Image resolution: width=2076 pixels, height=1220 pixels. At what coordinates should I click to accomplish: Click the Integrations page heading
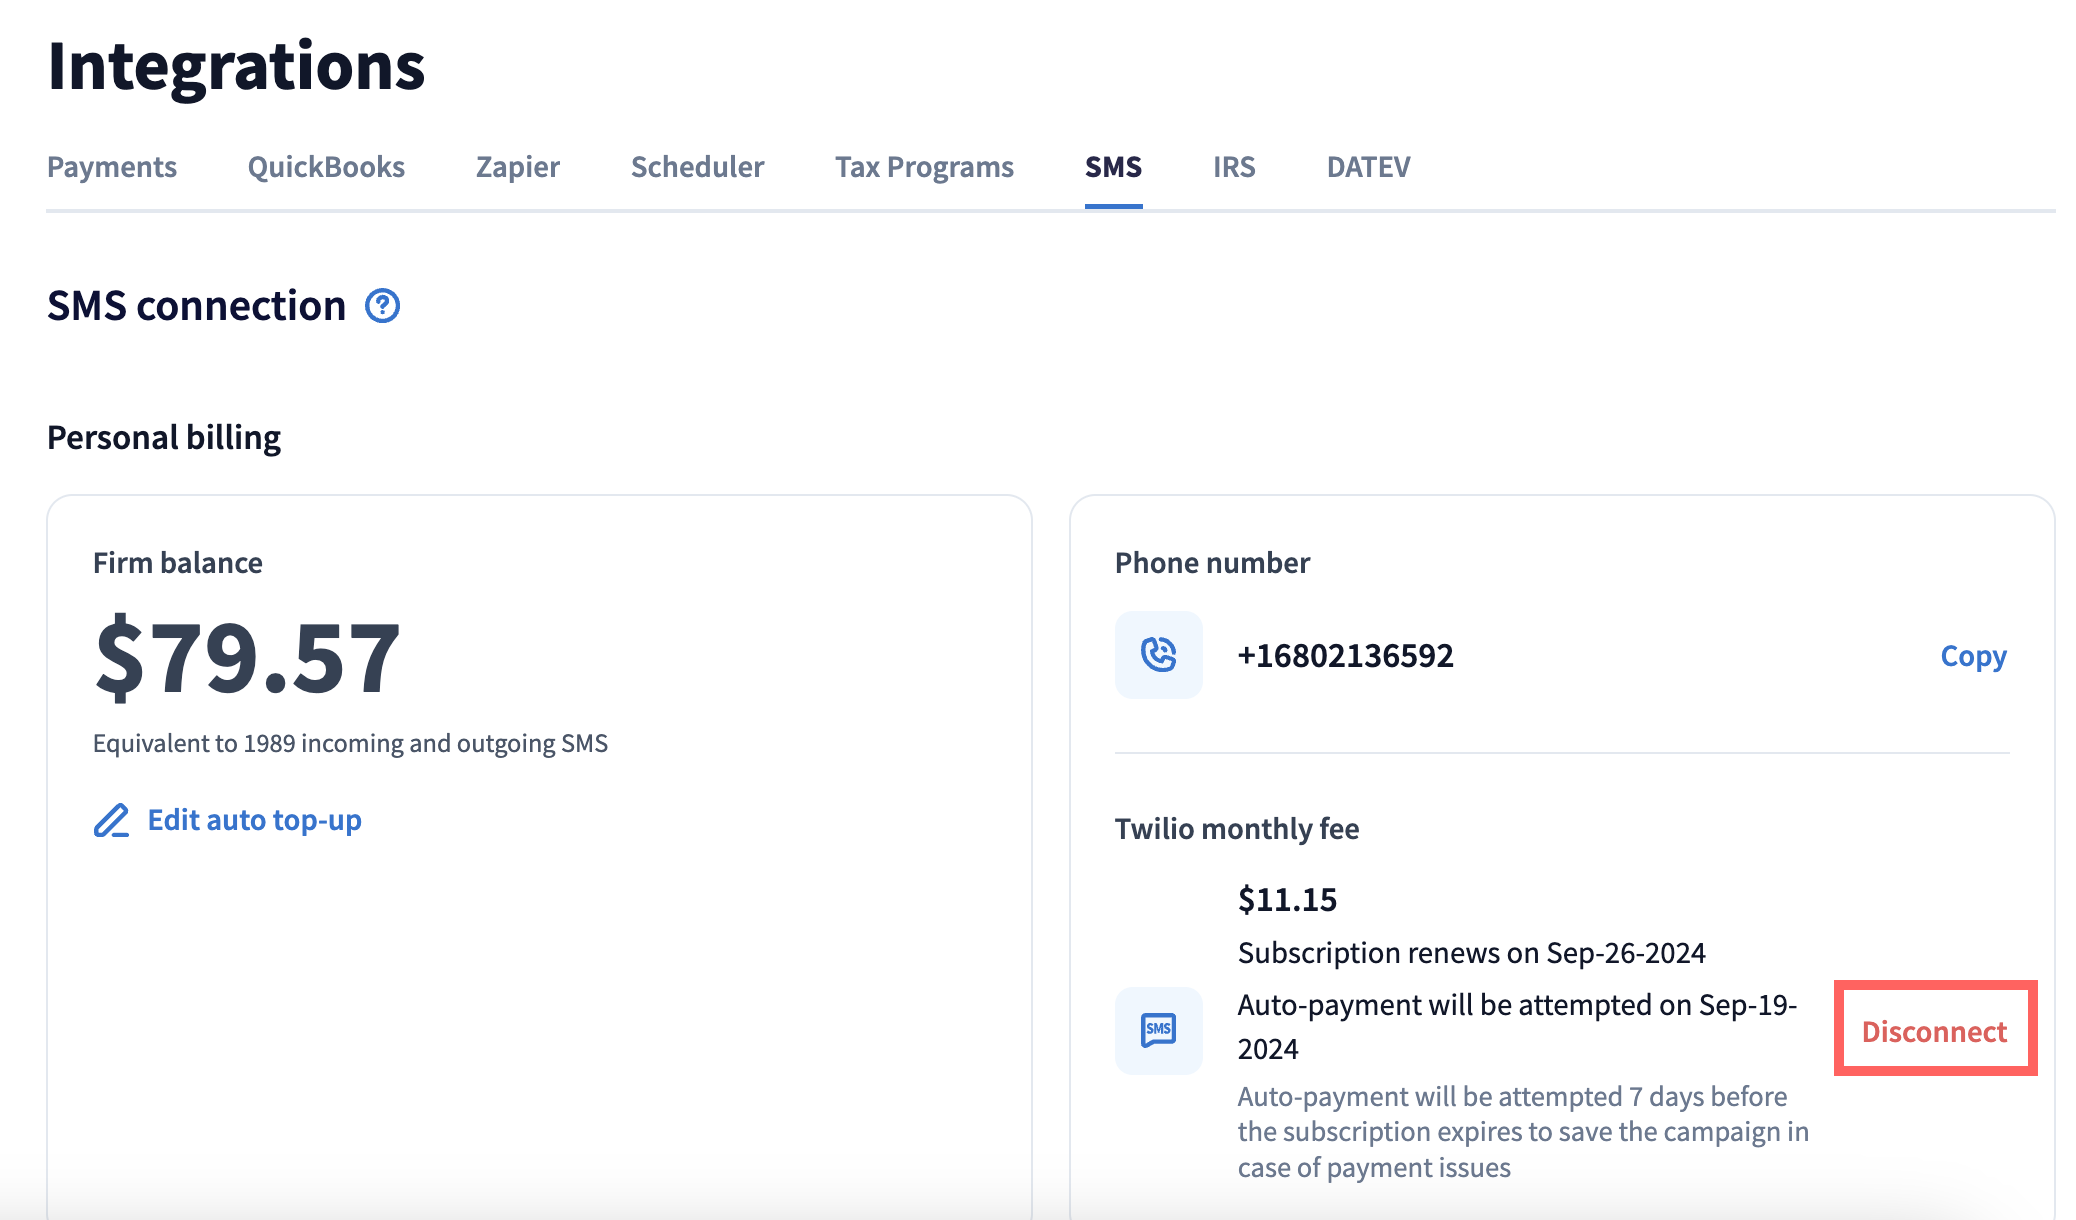click(x=237, y=67)
